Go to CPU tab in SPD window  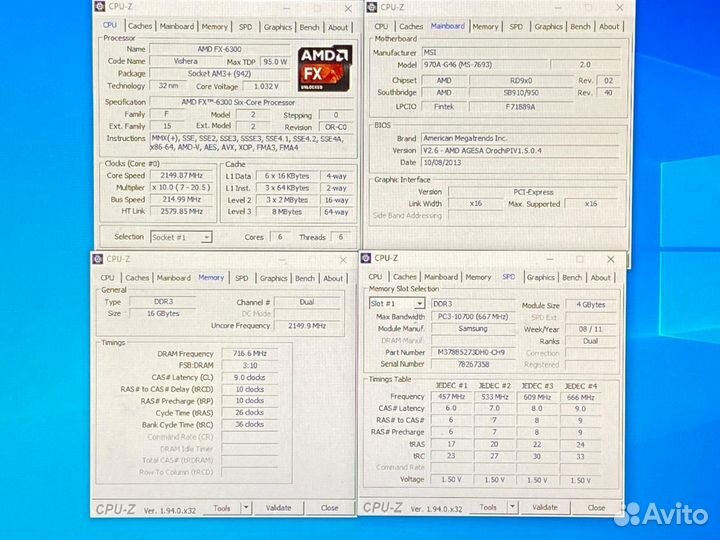pyautogui.click(x=375, y=277)
